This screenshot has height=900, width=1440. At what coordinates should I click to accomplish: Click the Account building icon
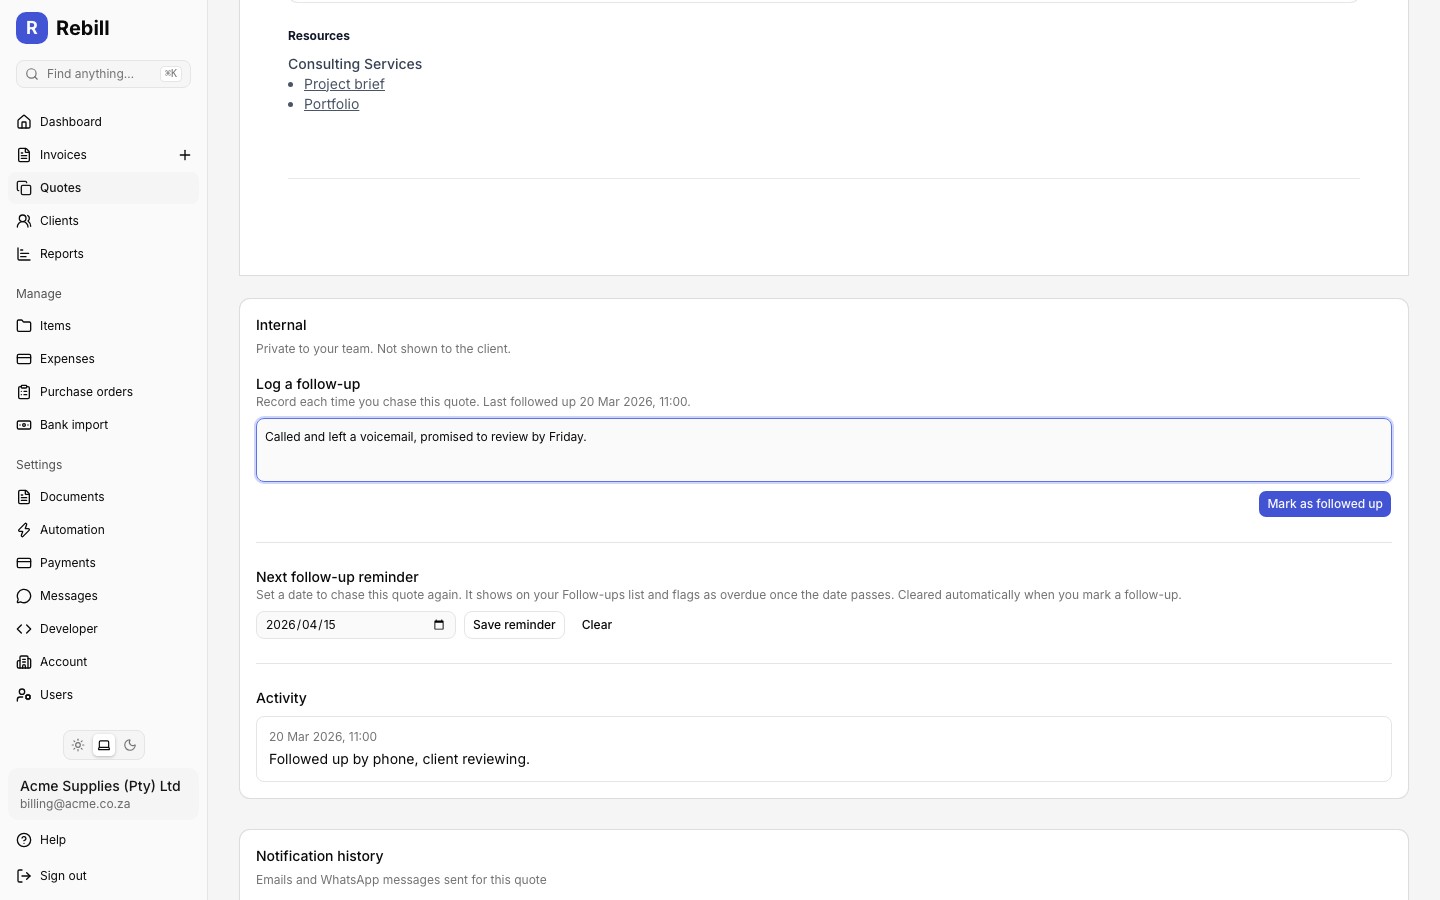click(x=24, y=662)
